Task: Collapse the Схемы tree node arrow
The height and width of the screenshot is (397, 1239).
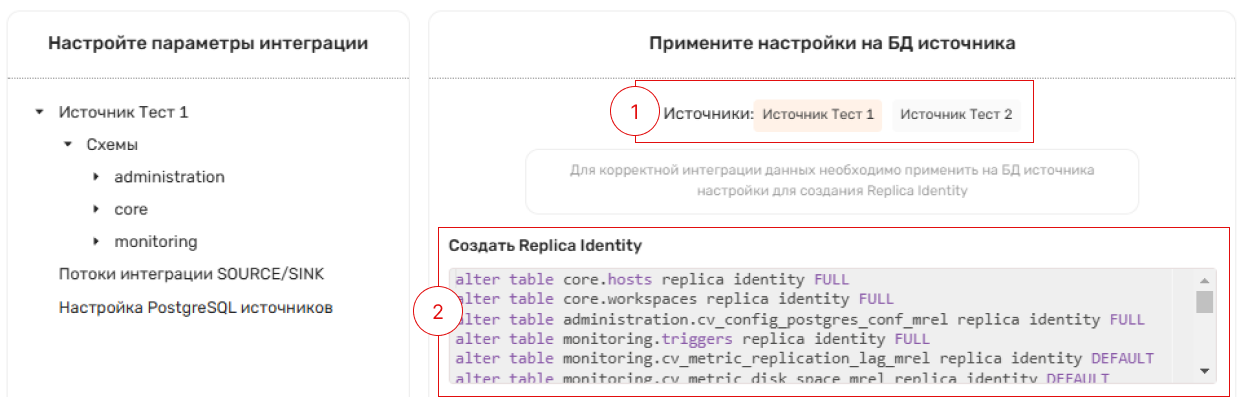Action: point(68,145)
